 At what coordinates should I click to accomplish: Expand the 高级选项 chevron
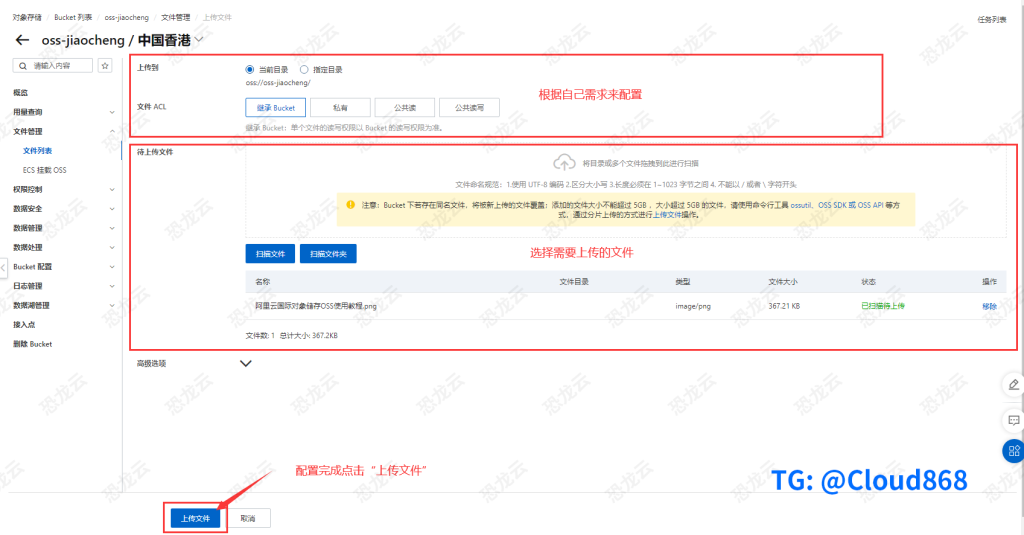[246, 363]
